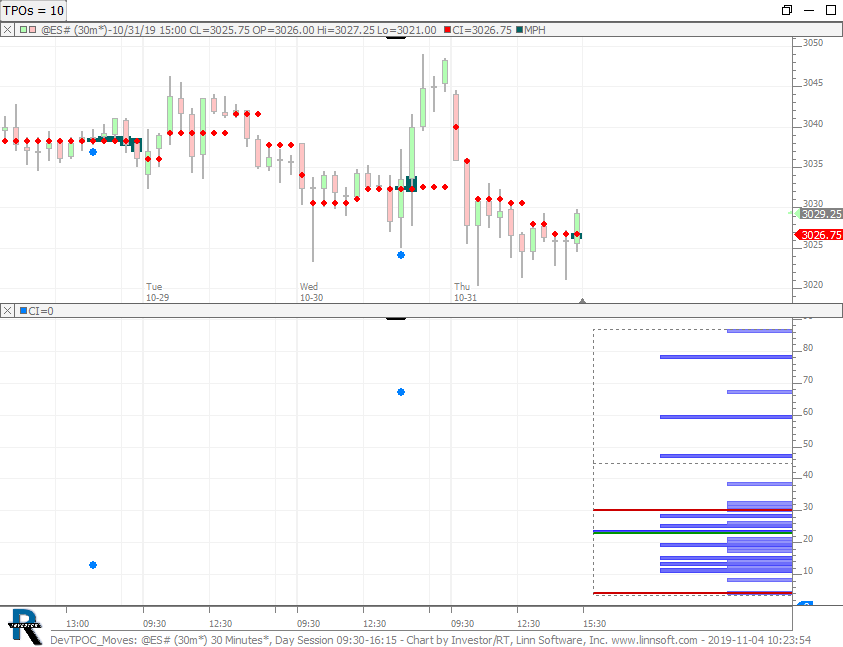Screen dimensions: 843x647
Task: Click the TPOs = 10 button
Action: 33,10
